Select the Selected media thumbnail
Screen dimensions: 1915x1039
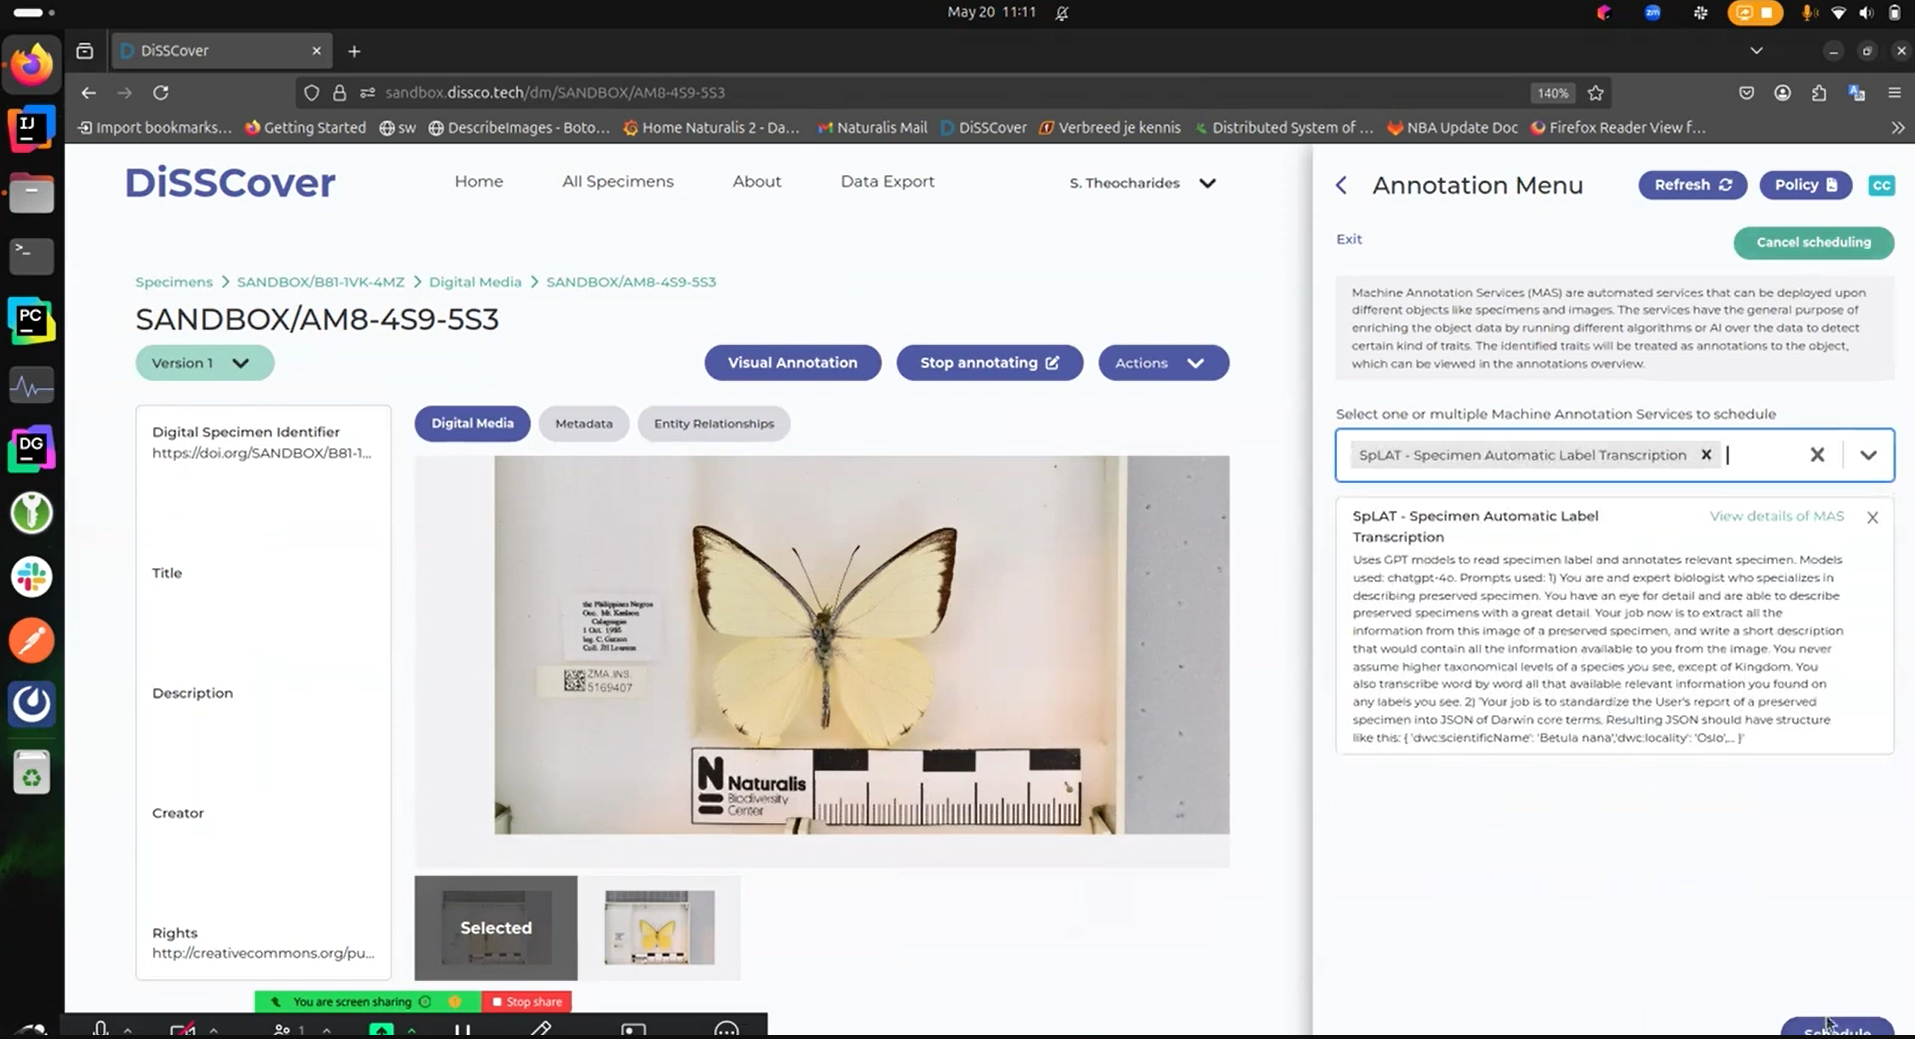[496, 928]
